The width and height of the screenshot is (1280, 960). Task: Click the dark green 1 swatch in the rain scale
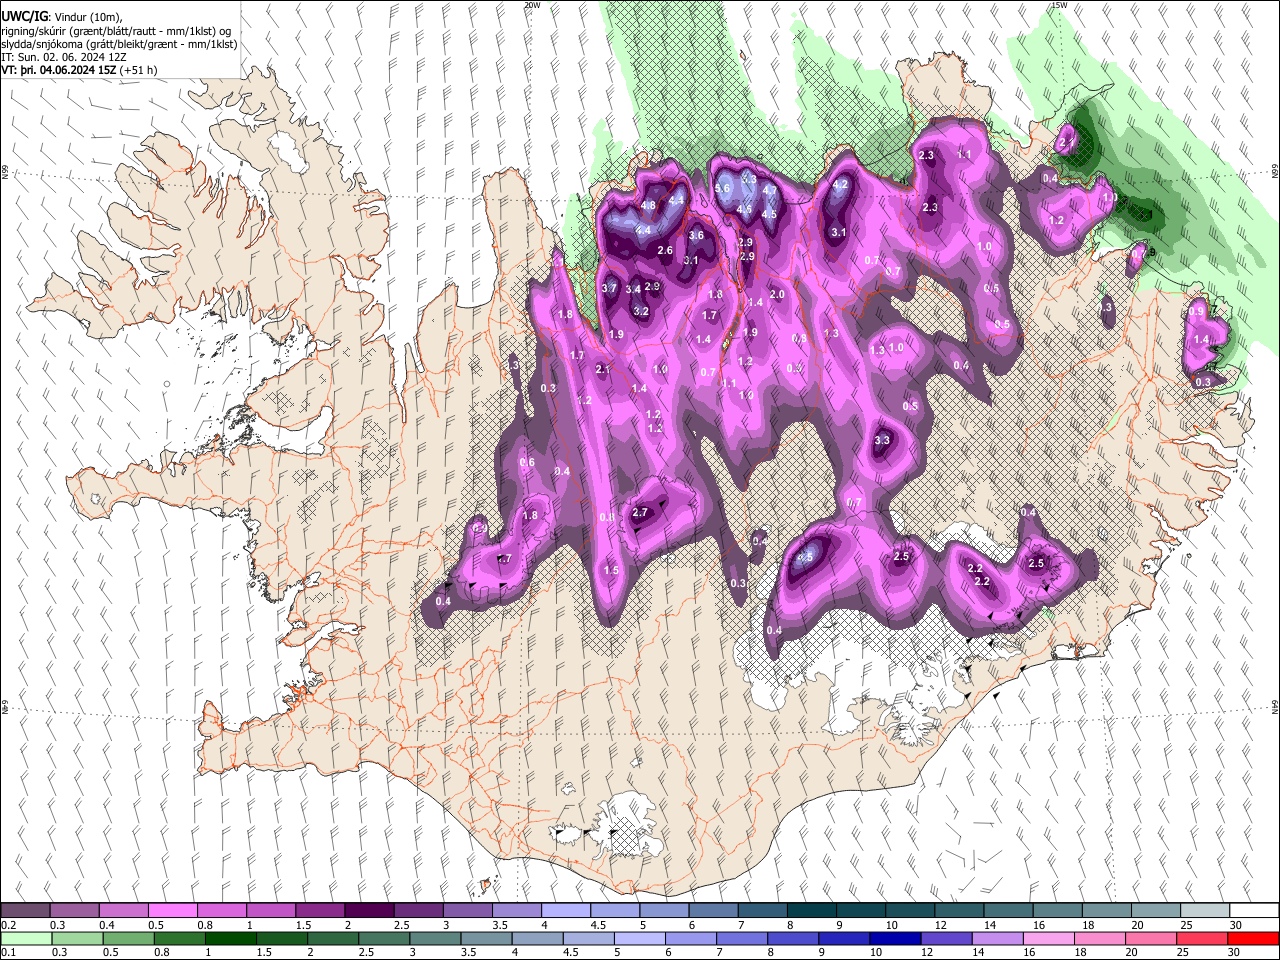click(x=230, y=938)
